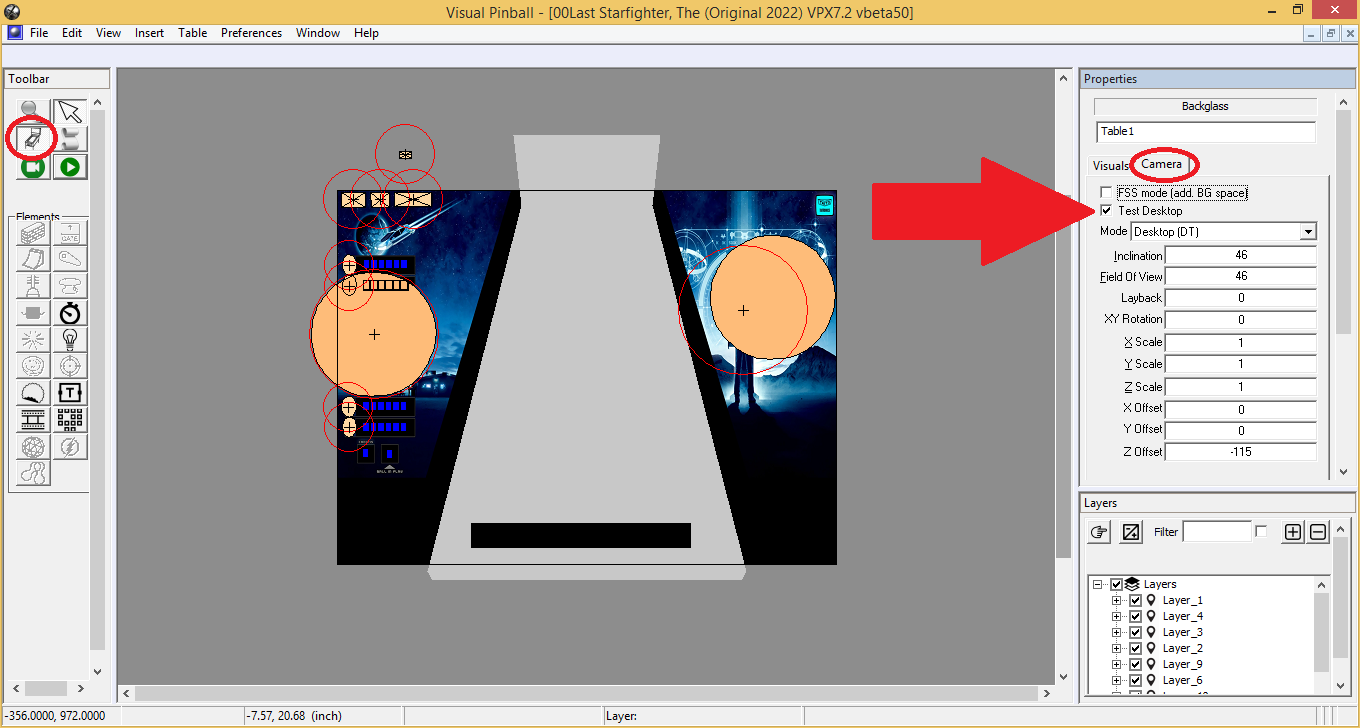Uncheck Layer_4 visibility checkbox
Viewport: 1360px width, 728px height.
click(1135, 616)
